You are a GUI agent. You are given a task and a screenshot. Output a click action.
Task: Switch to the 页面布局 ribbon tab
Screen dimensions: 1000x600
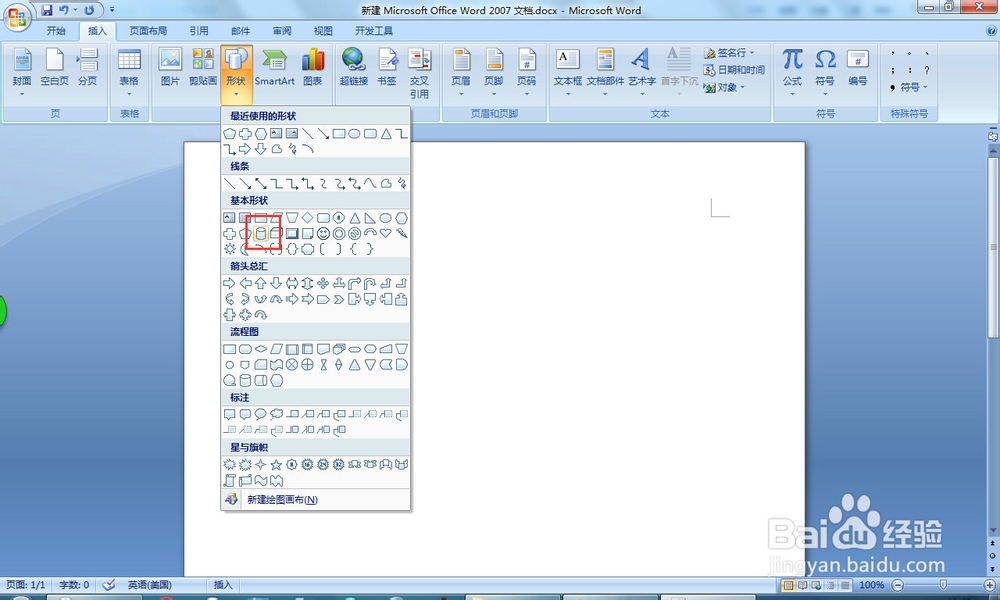tap(148, 30)
